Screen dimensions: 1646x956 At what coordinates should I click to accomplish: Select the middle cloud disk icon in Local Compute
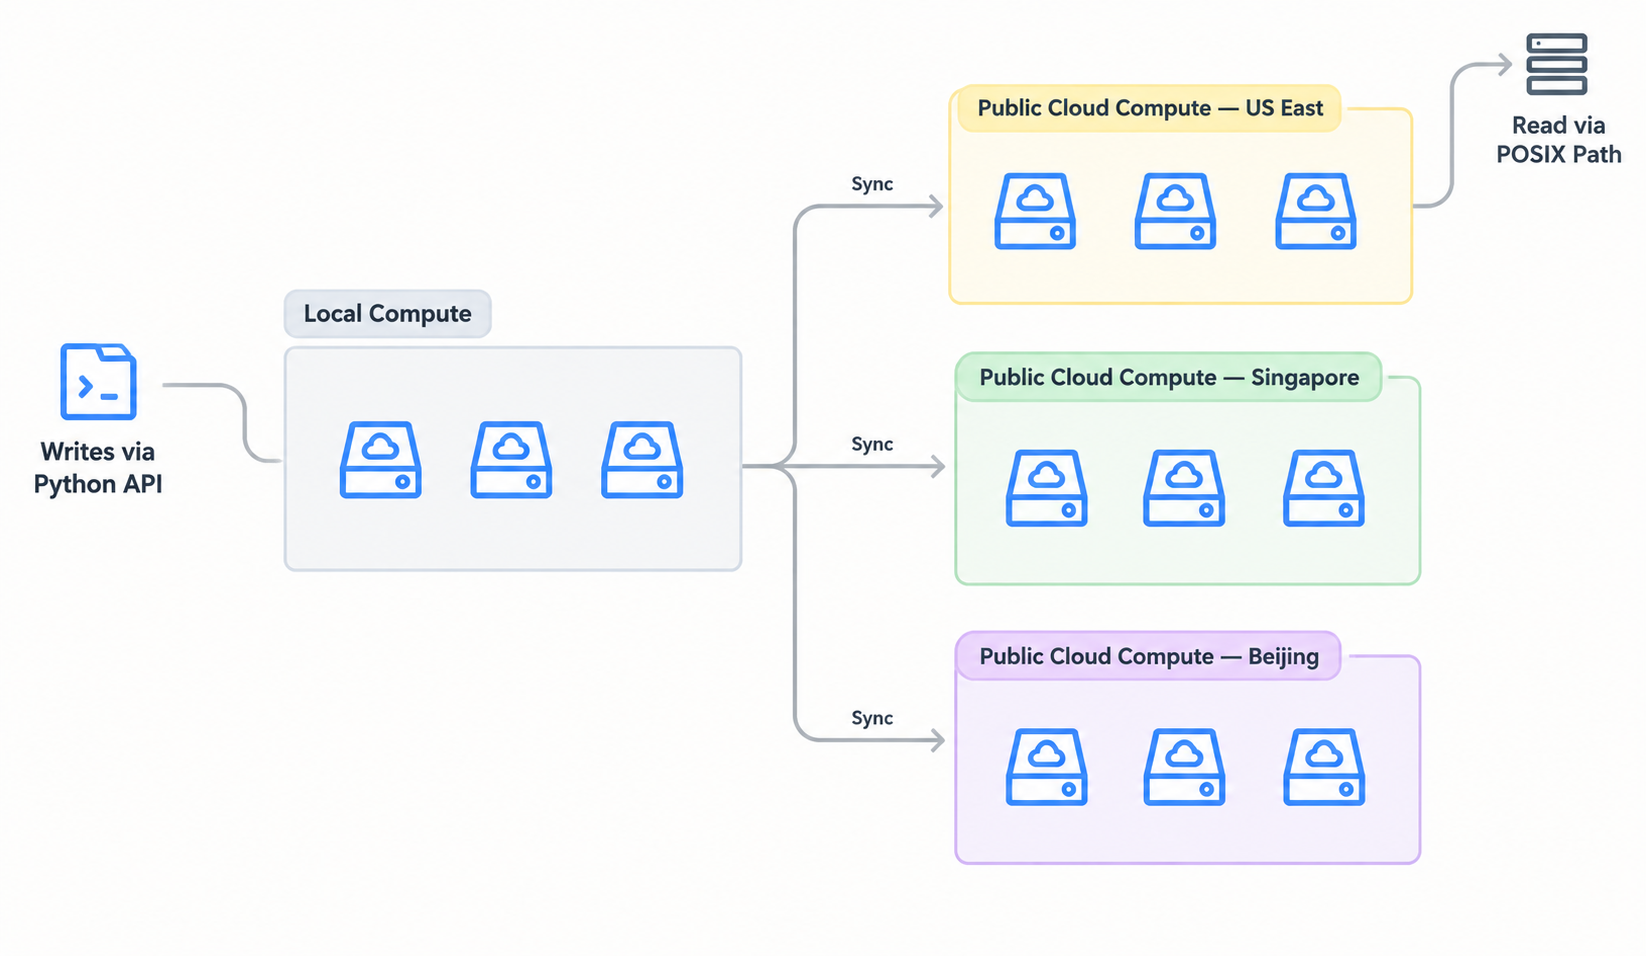511,459
